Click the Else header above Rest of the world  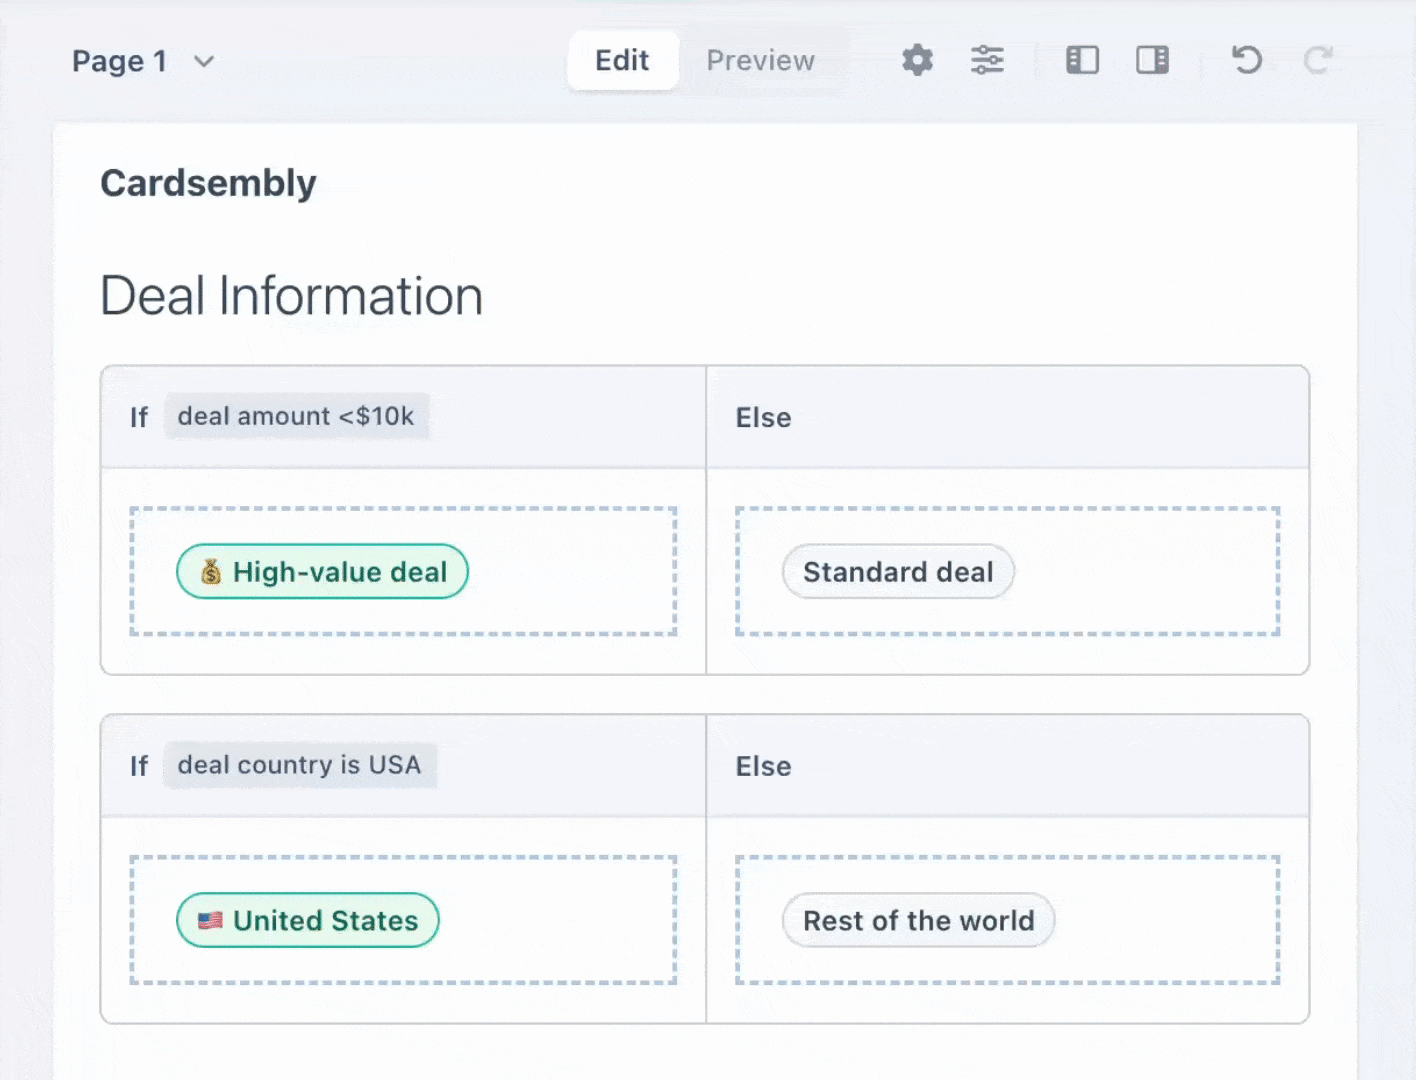[x=763, y=767]
